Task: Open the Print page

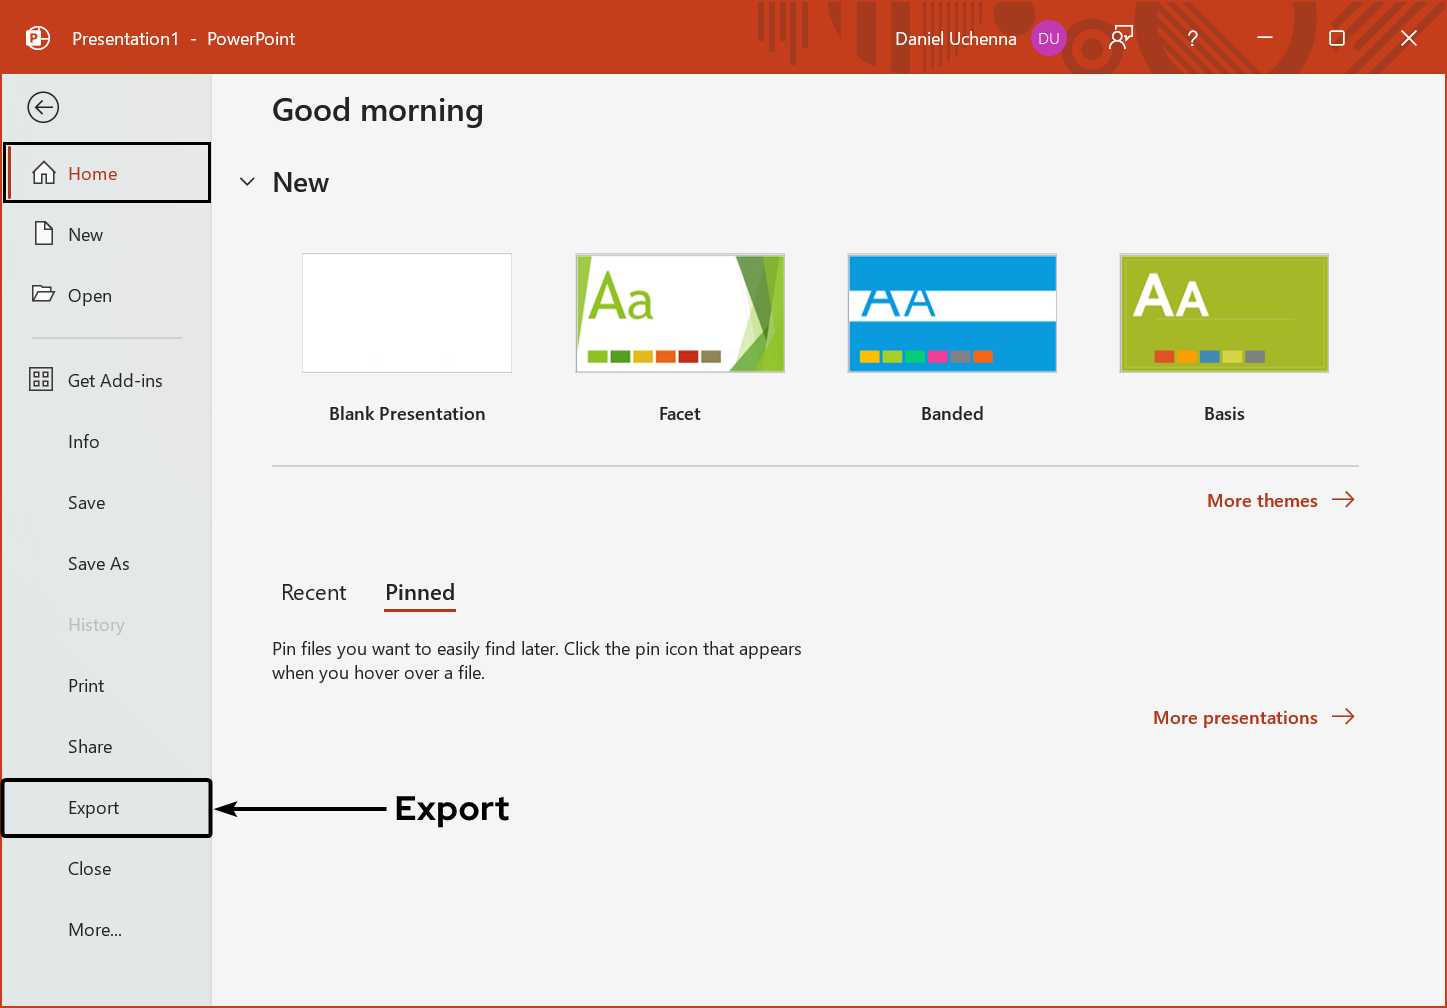Action: point(86,685)
